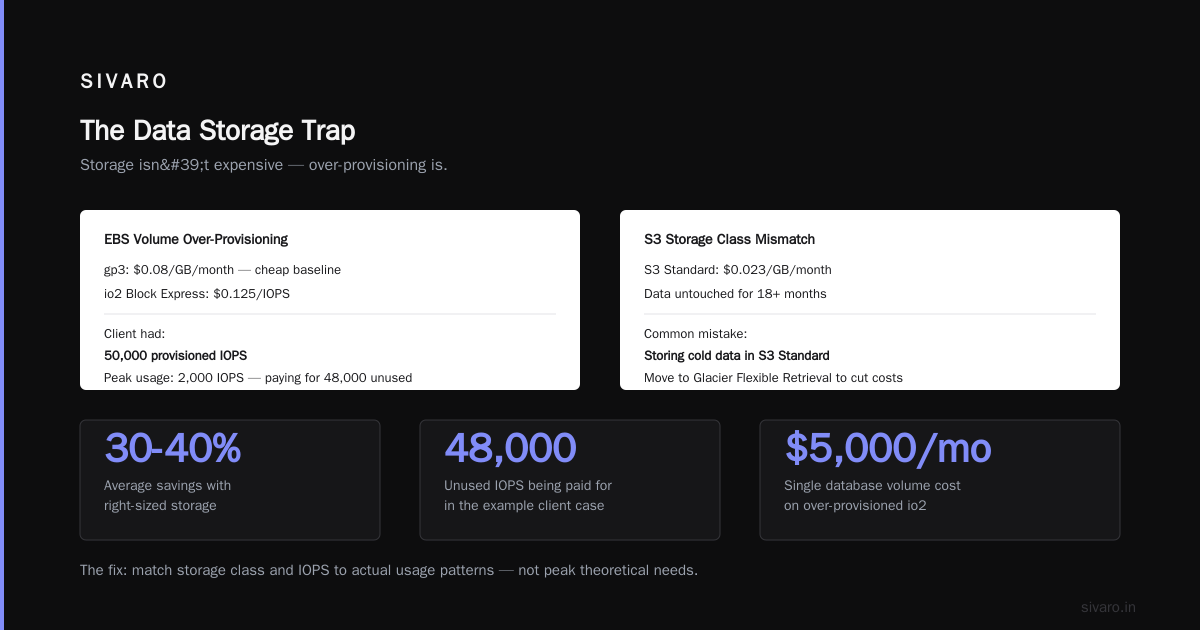Click the gp3 $0.08/GB/month pricing line
The width and height of the screenshot is (1200, 630).
pyautogui.click(x=222, y=270)
